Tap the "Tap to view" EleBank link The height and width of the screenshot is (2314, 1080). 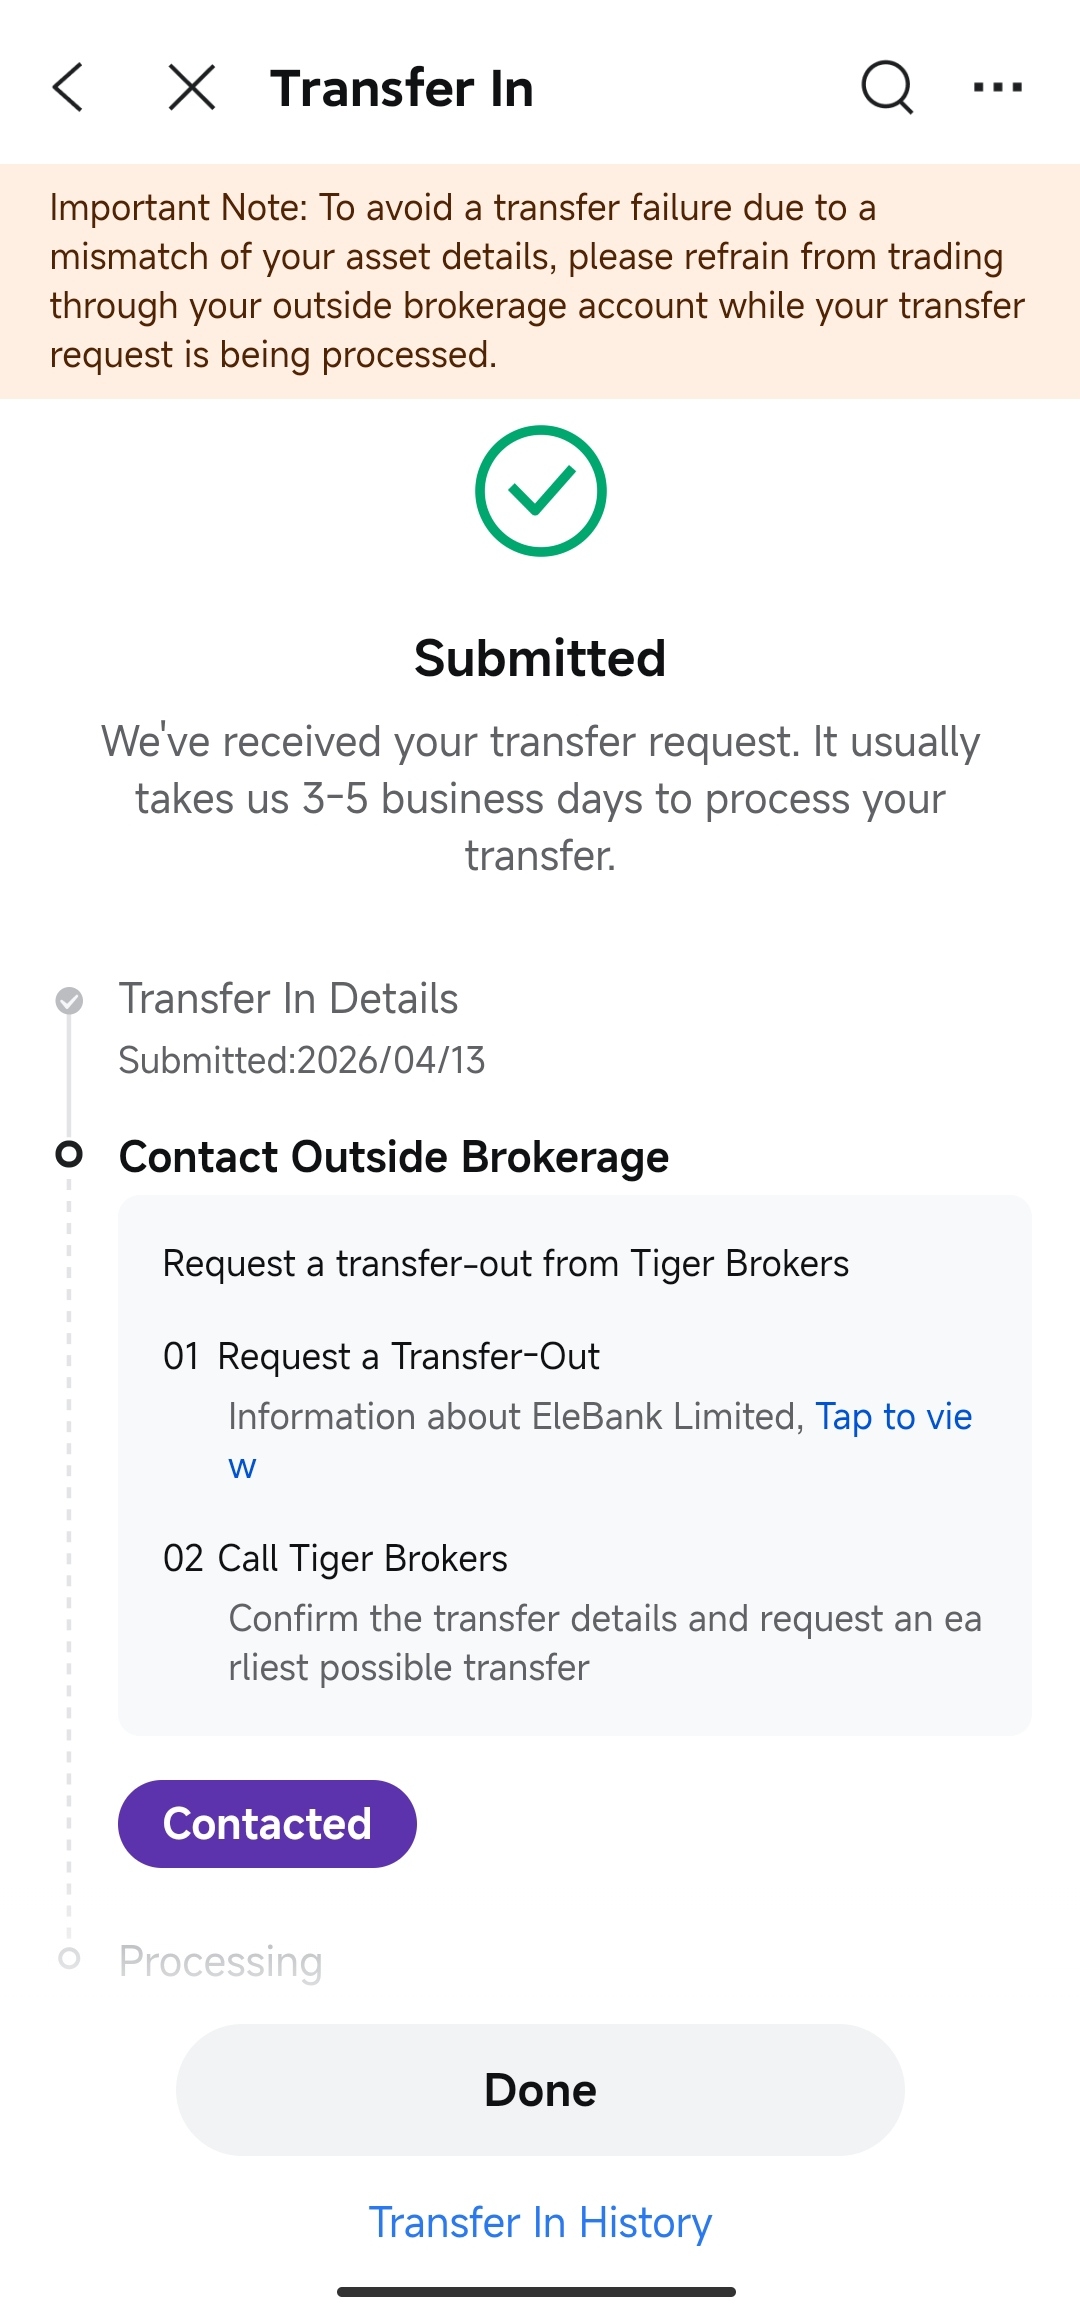tap(892, 1417)
